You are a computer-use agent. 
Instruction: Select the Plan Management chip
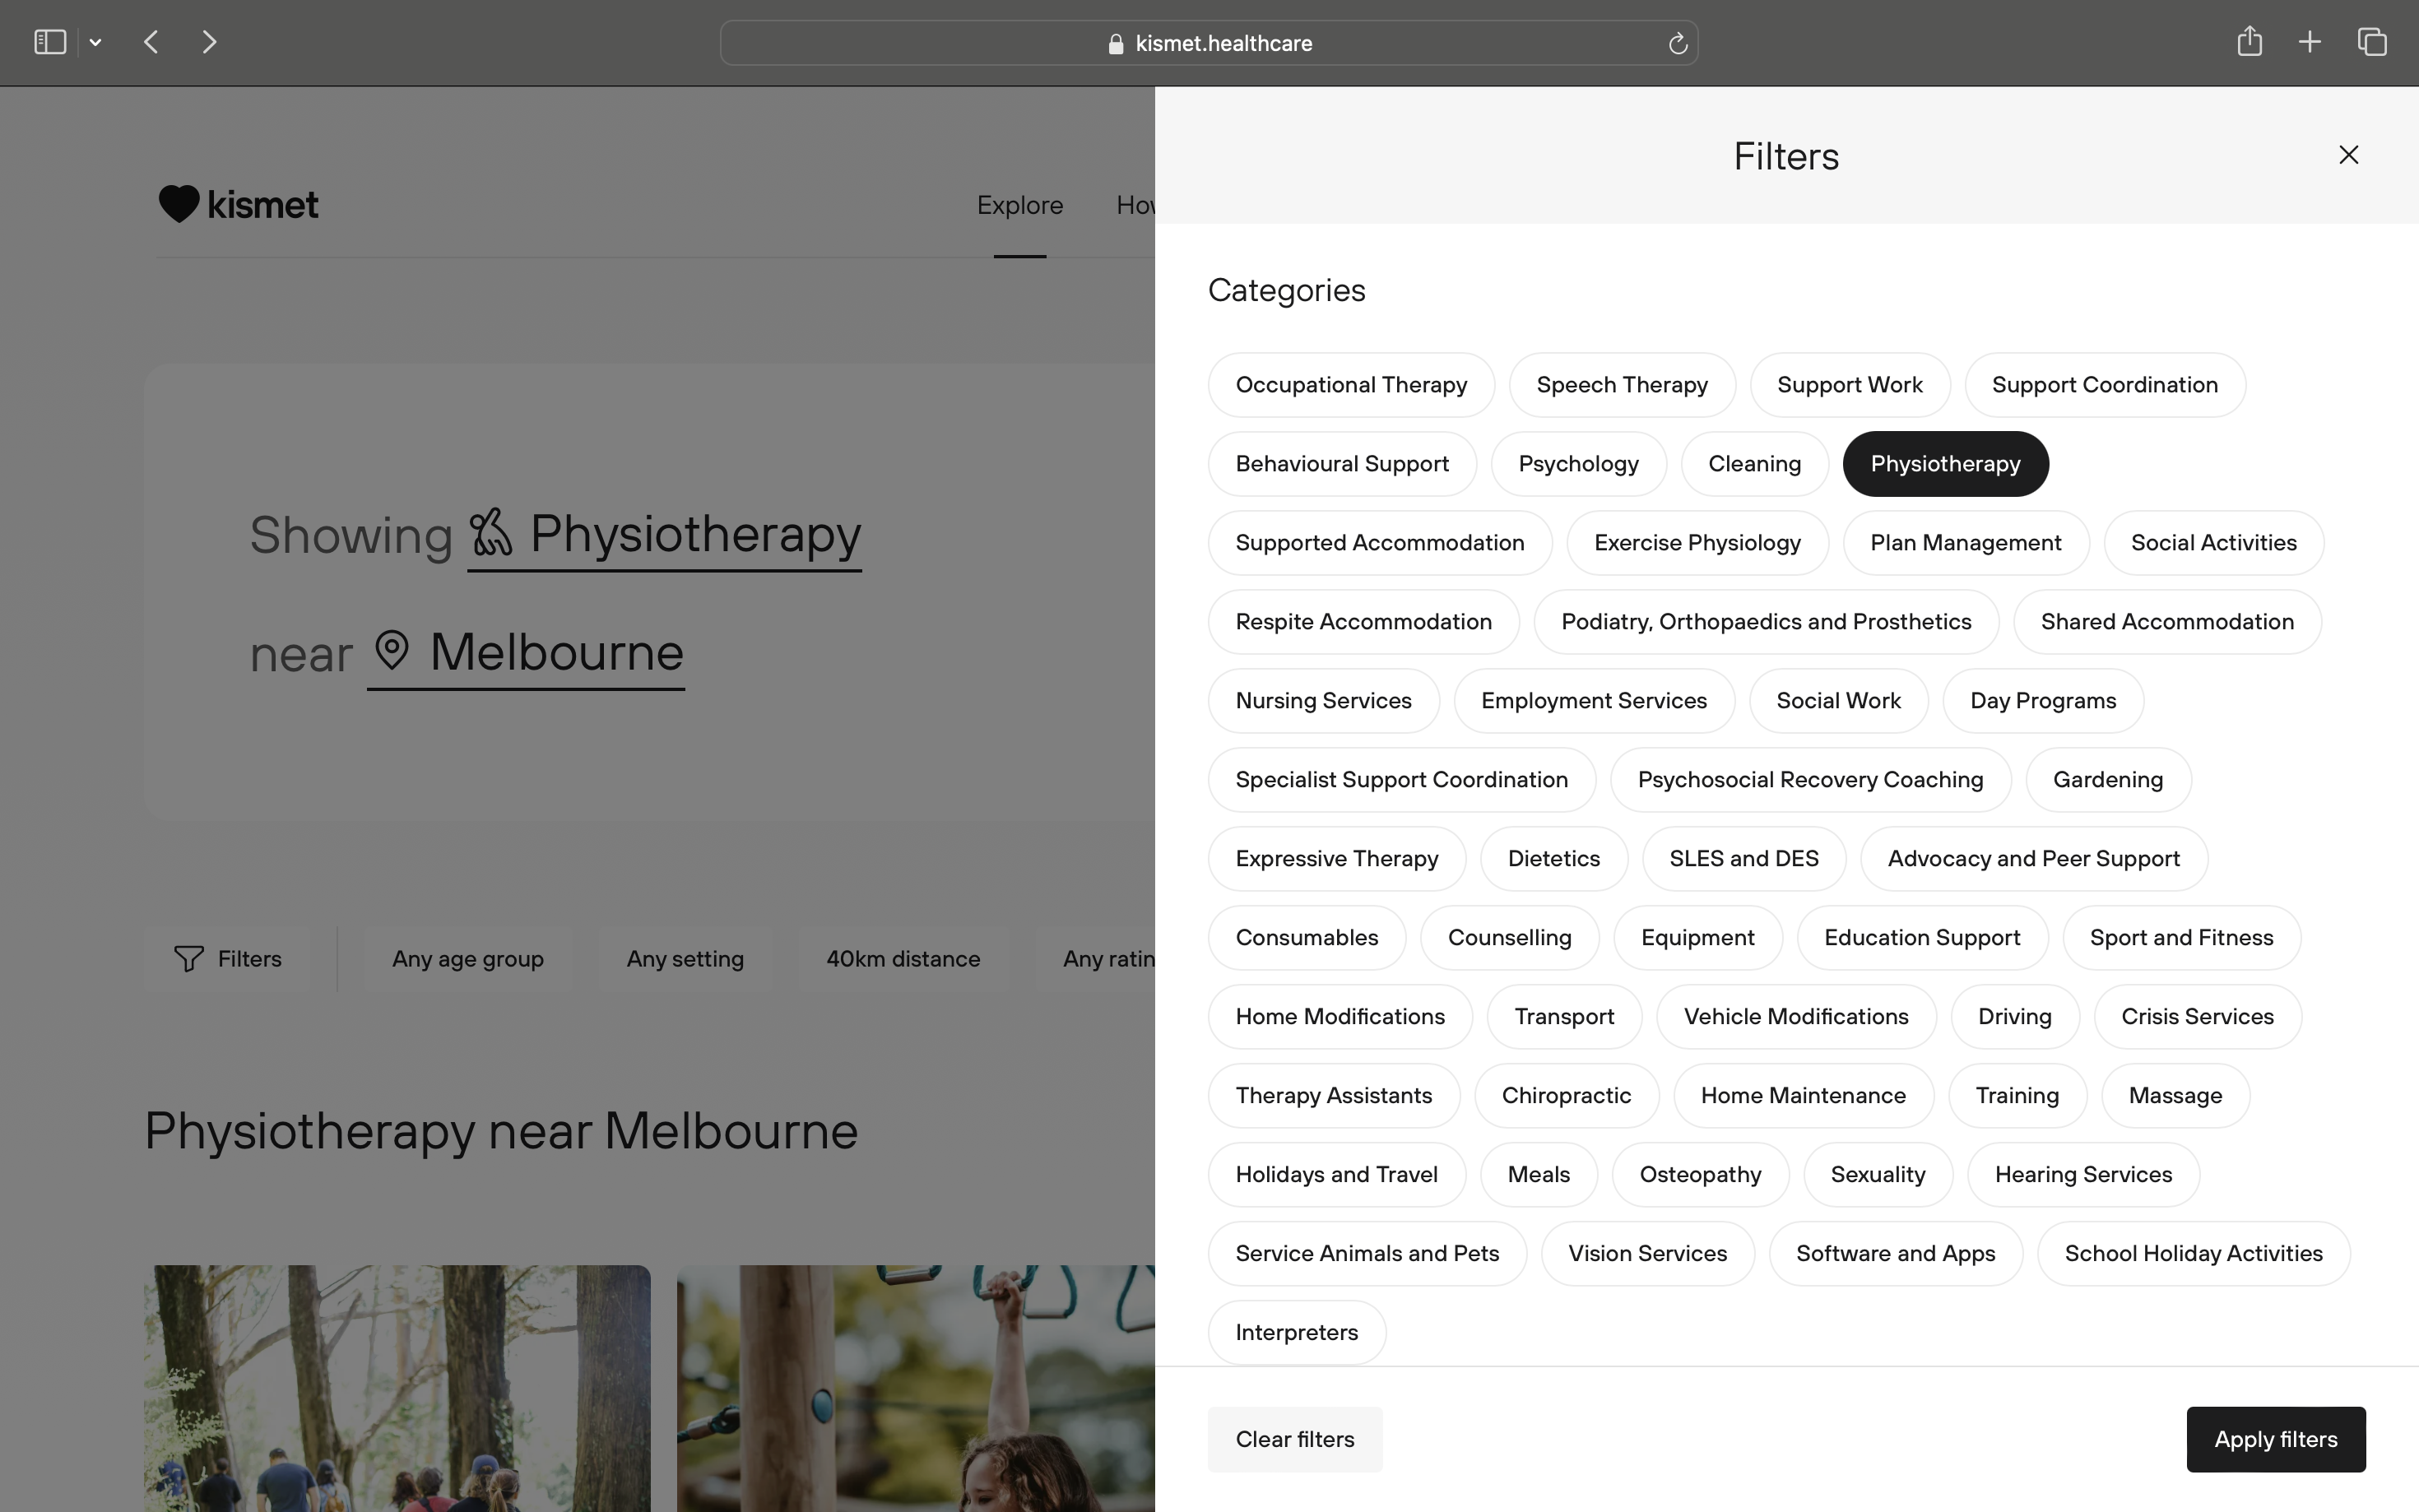pos(1966,543)
